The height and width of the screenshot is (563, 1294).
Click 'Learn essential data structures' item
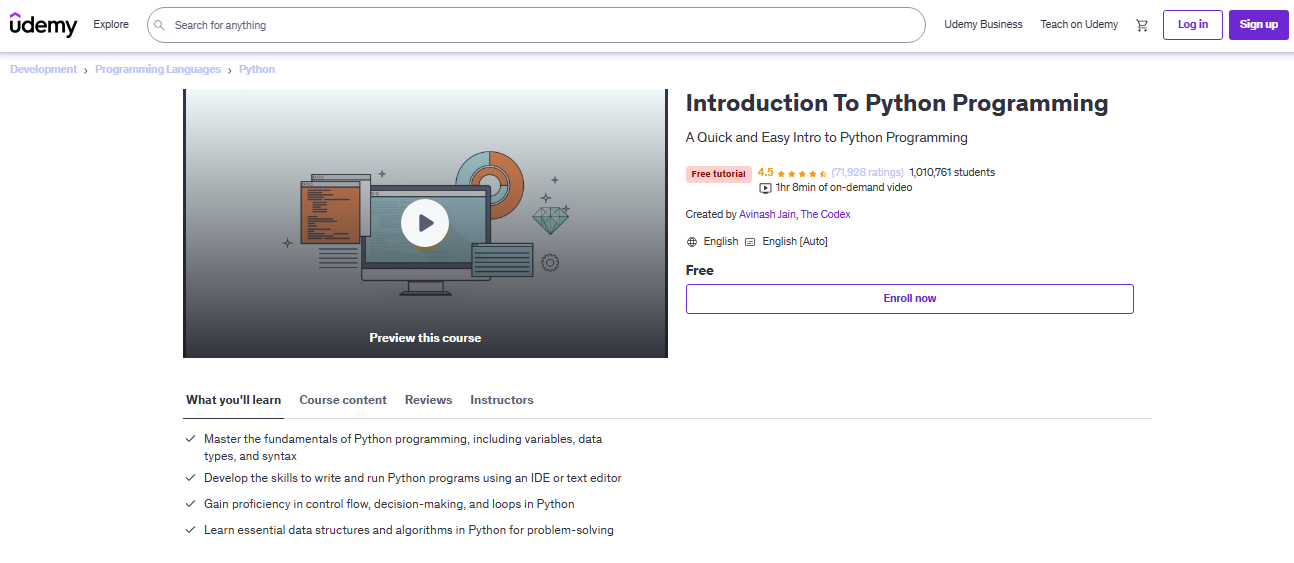point(409,530)
